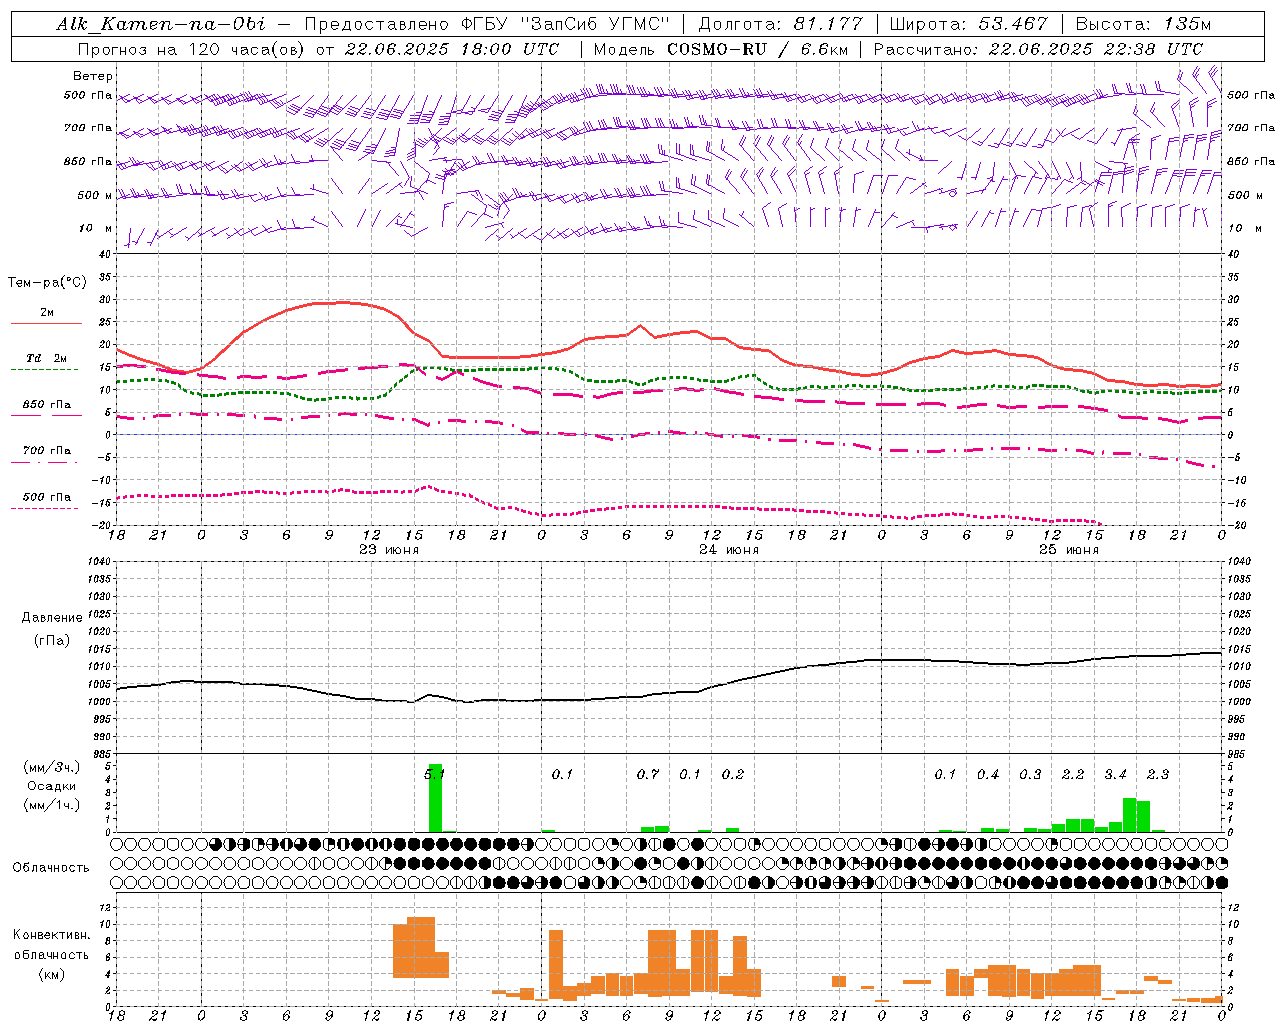Click the Ветер wind panel label
Viewport: 1280px width, 1024px height.
click(93, 76)
